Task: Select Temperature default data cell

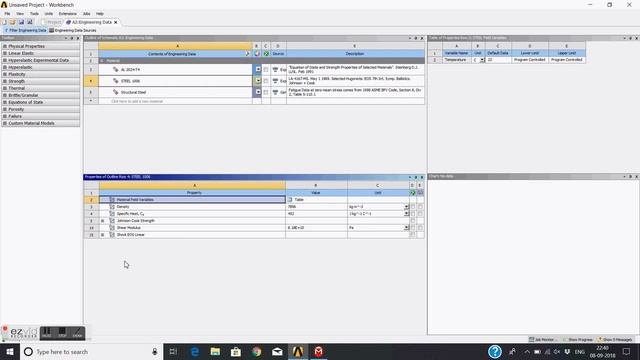Action: pos(498,60)
